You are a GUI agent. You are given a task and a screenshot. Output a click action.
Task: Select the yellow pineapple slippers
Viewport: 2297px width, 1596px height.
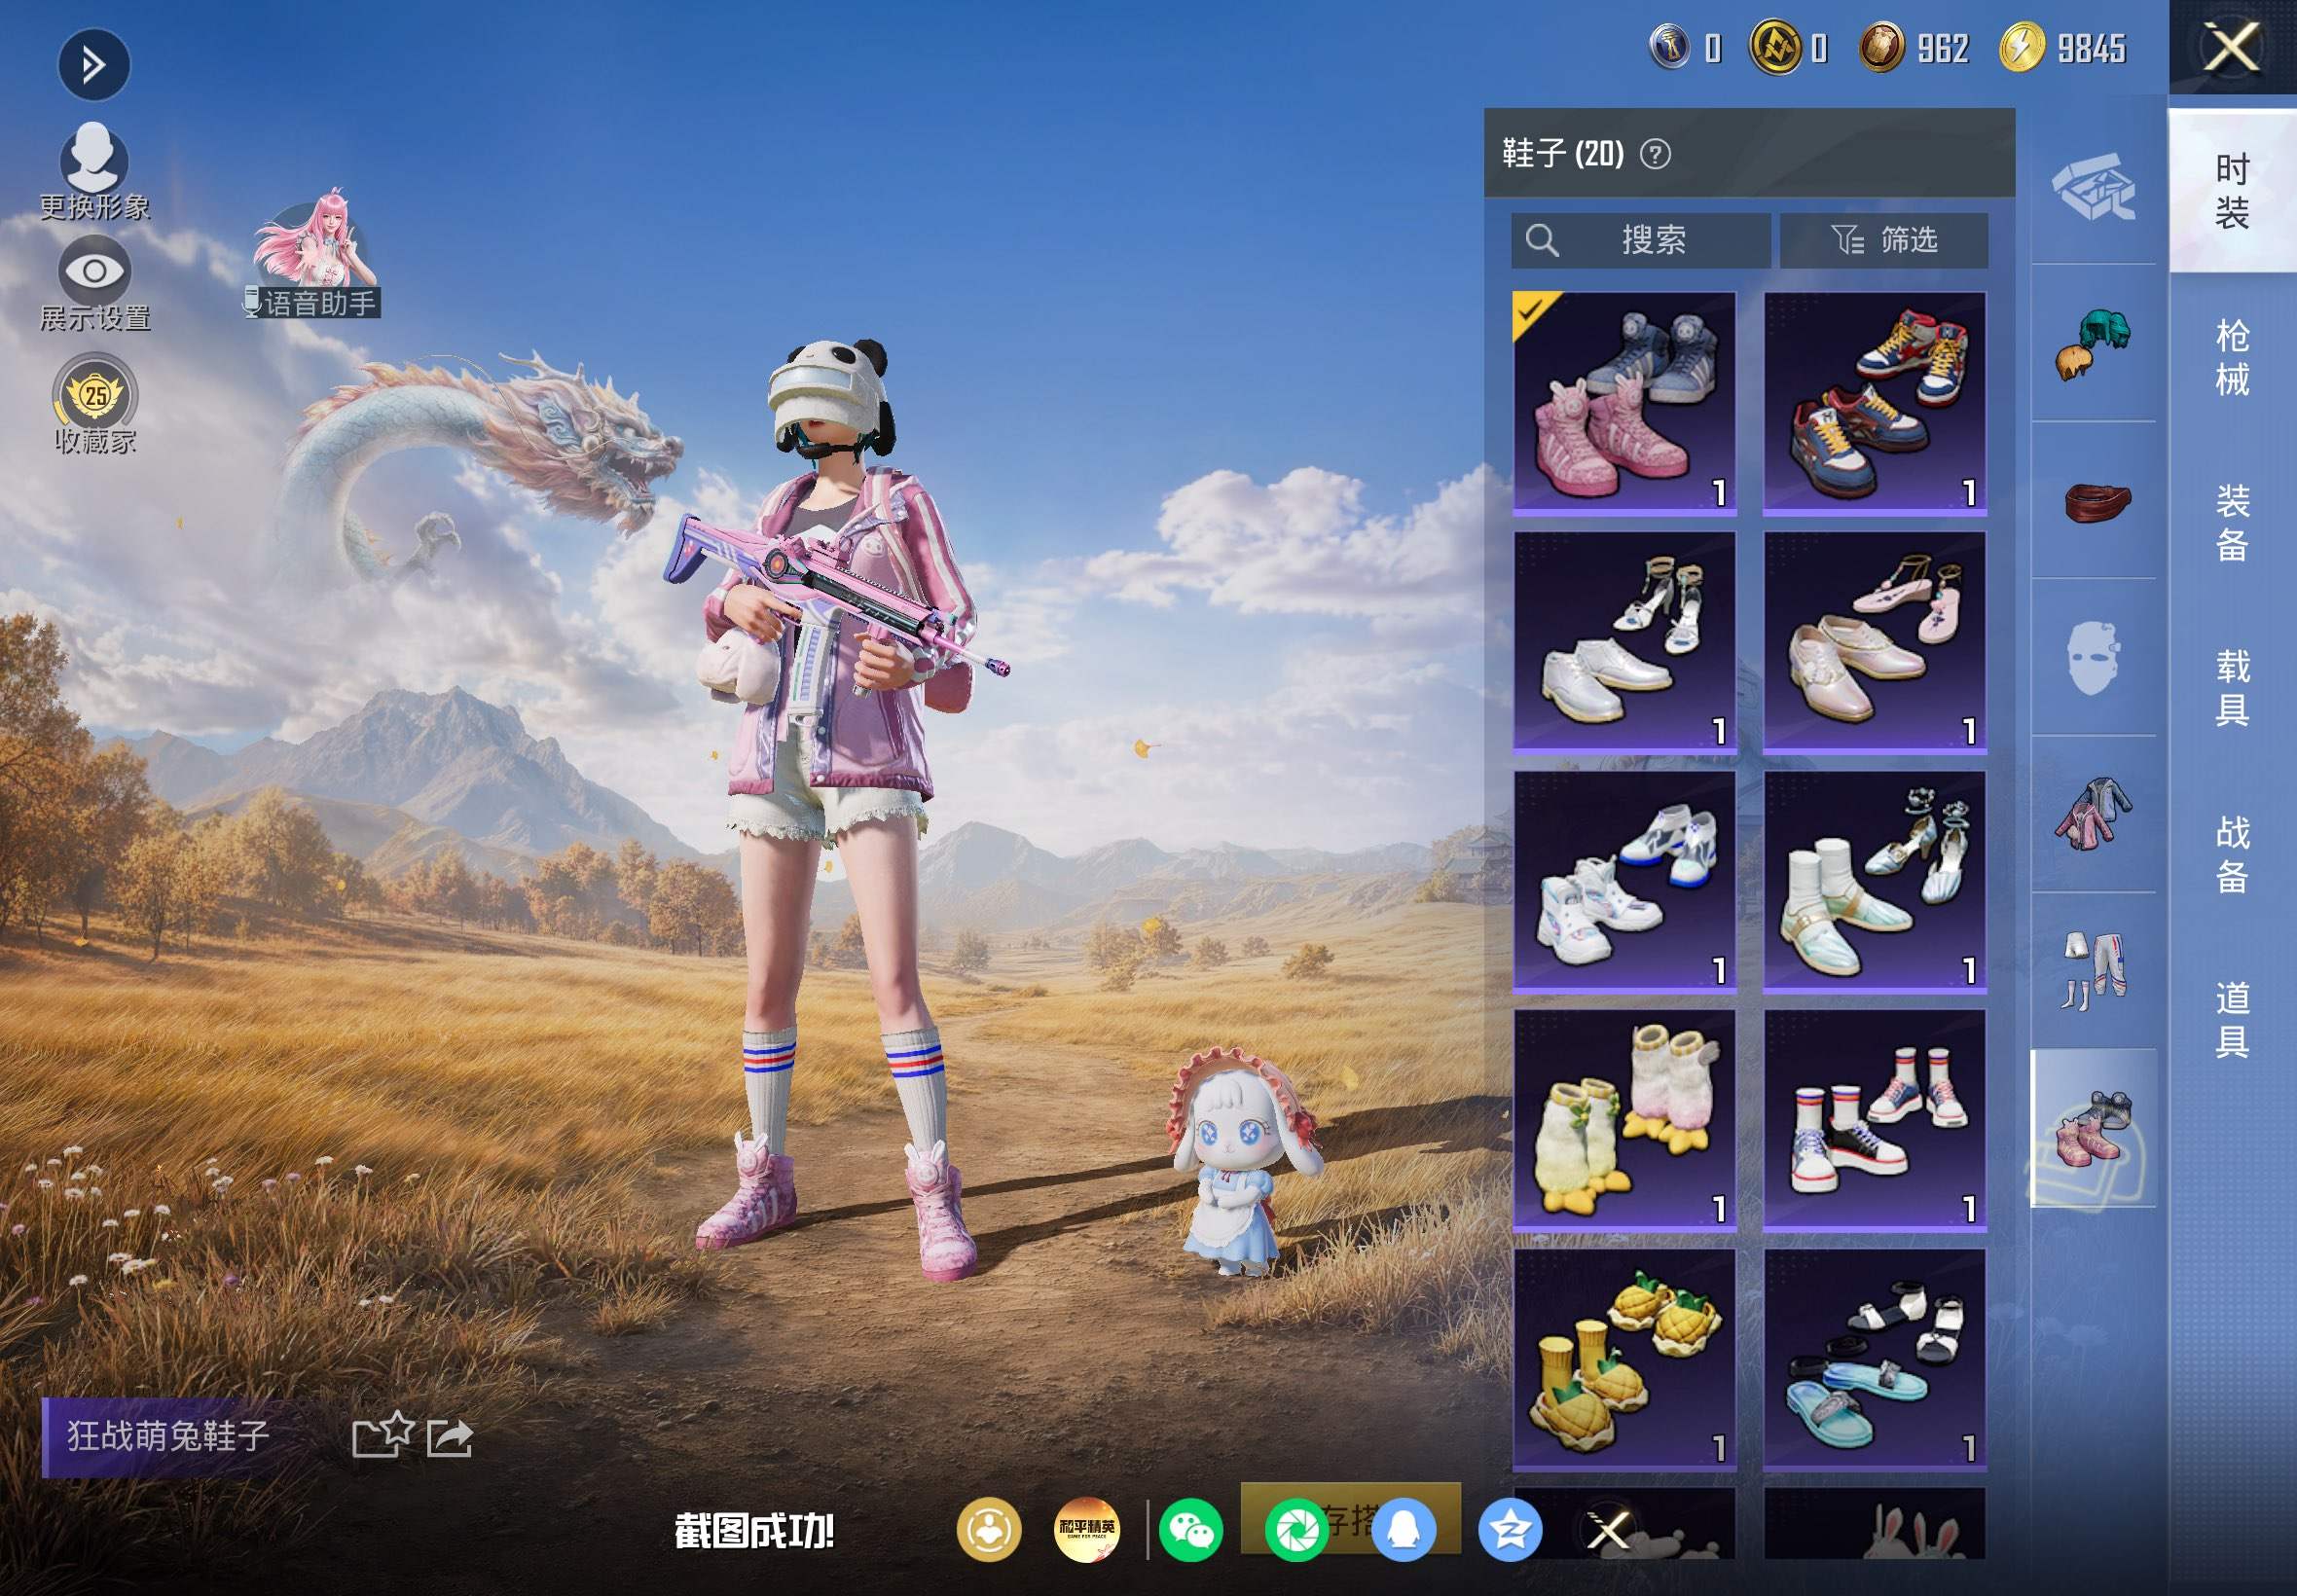[1625, 1360]
